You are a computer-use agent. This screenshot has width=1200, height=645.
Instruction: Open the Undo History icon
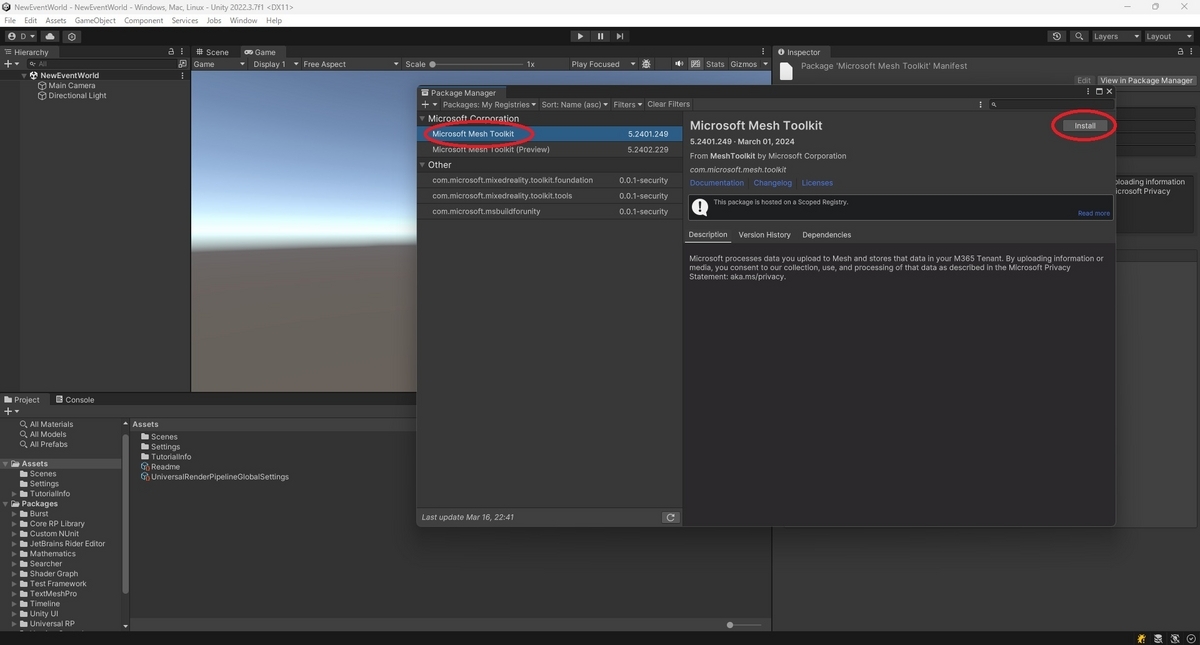[x=1057, y=36]
